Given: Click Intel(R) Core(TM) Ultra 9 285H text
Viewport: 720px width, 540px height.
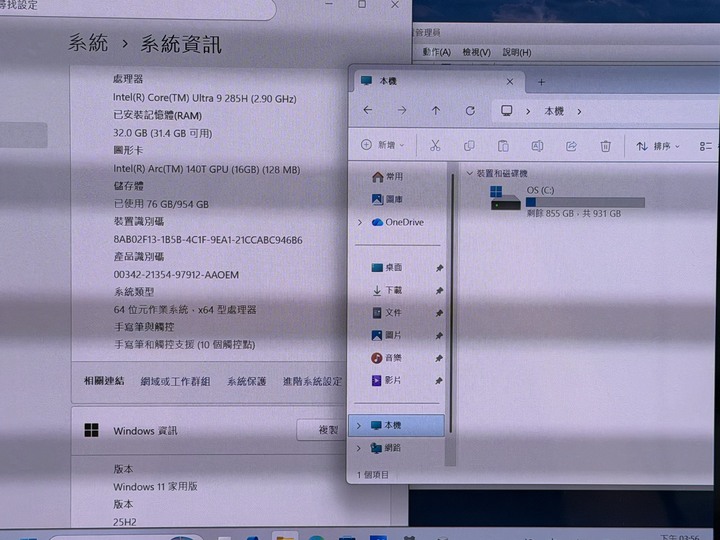Looking at the screenshot, I should click(x=204, y=98).
